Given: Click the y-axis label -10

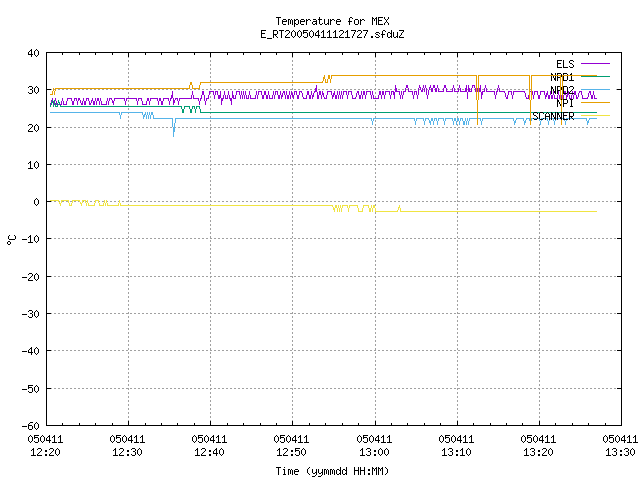Looking at the screenshot, I should click(31, 239).
